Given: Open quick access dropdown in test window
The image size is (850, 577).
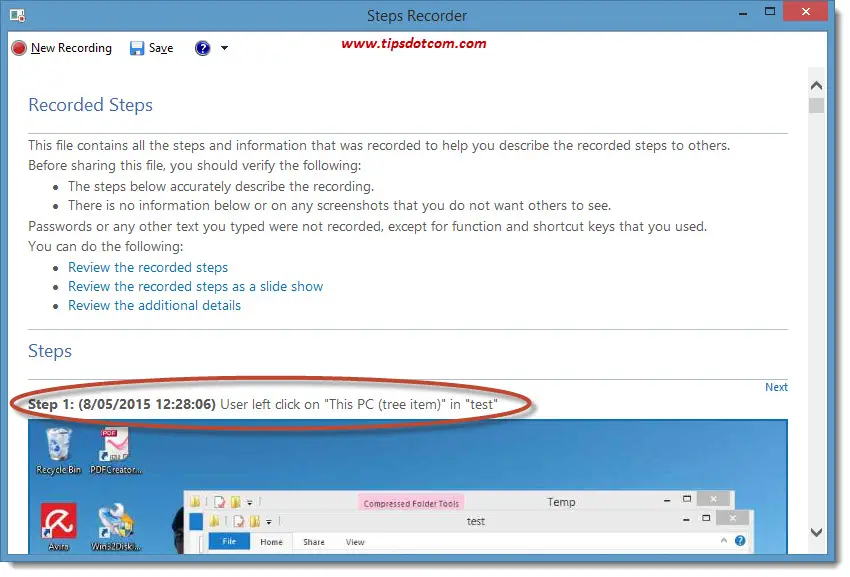Looking at the screenshot, I should point(269,522).
